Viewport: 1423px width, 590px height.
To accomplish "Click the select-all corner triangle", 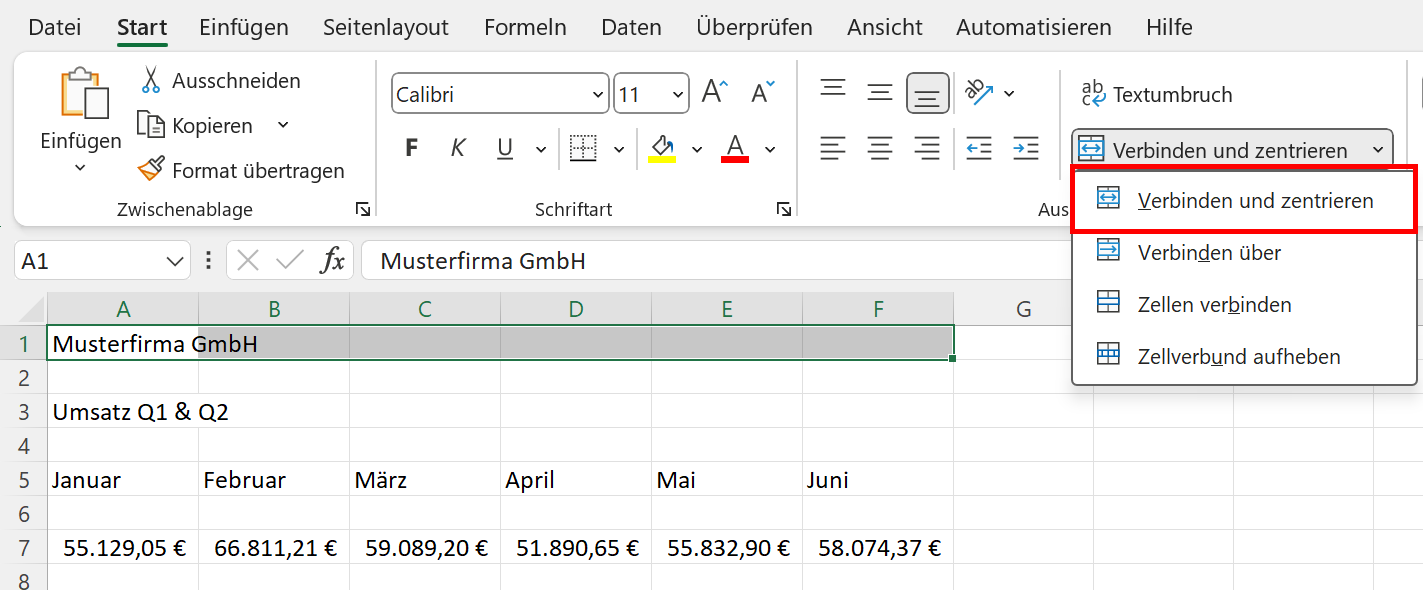I will pos(31,310).
